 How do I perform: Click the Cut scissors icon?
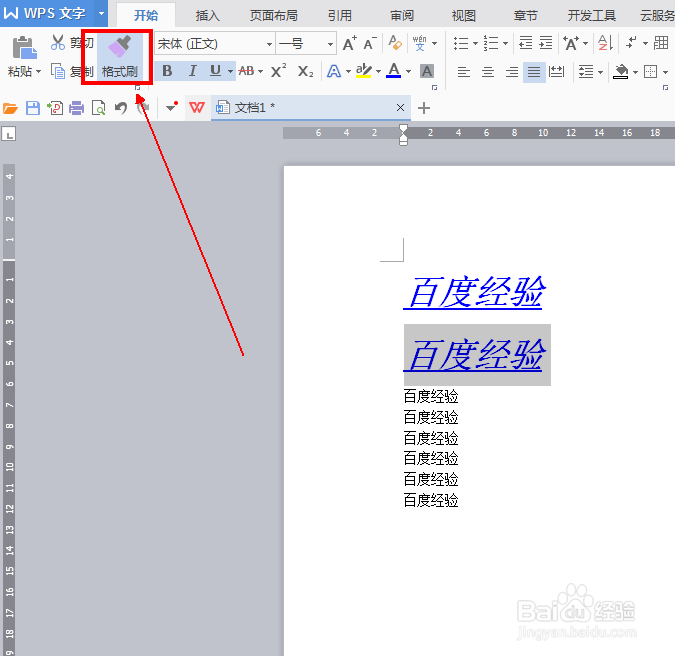coord(58,42)
